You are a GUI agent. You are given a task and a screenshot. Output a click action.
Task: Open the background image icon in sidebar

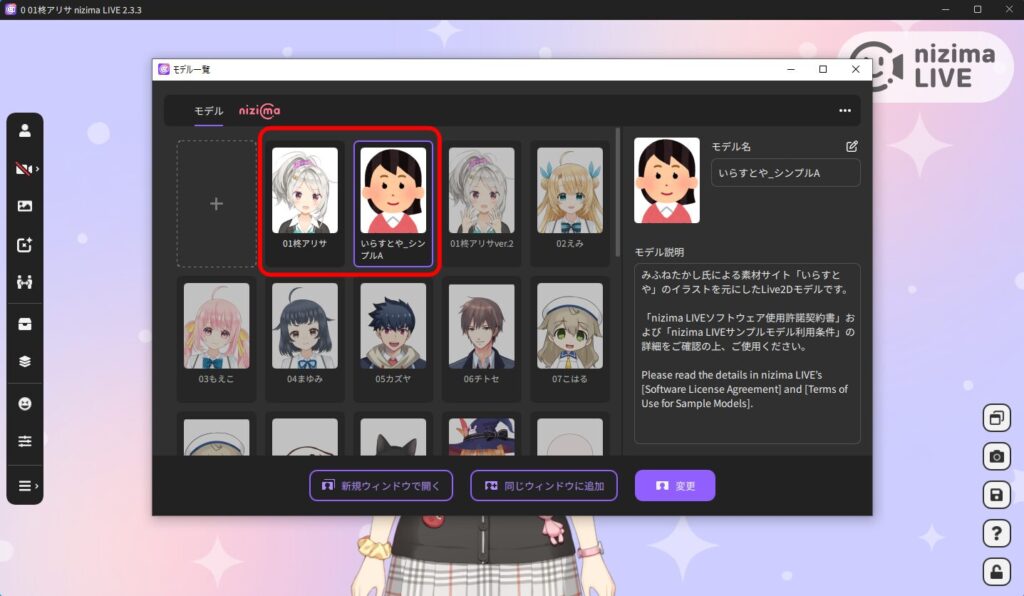click(x=25, y=206)
